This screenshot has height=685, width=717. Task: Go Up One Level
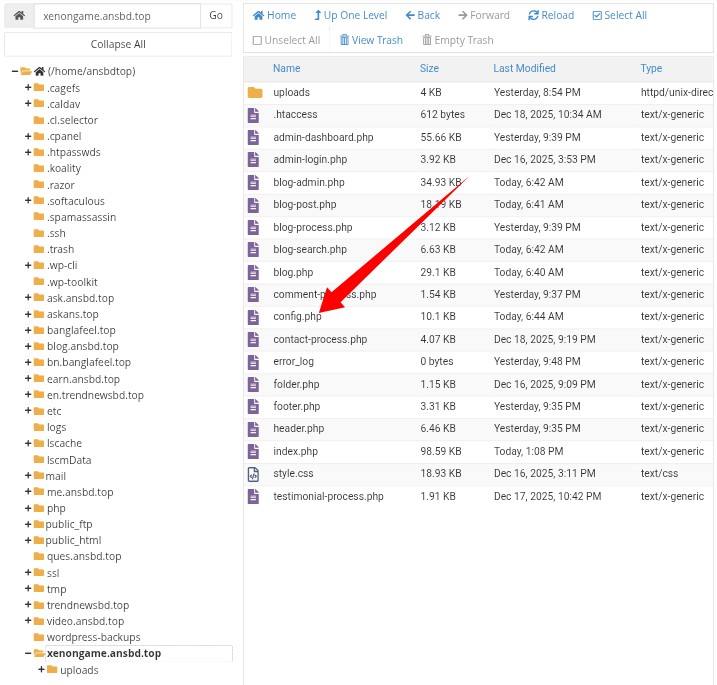(350, 16)
